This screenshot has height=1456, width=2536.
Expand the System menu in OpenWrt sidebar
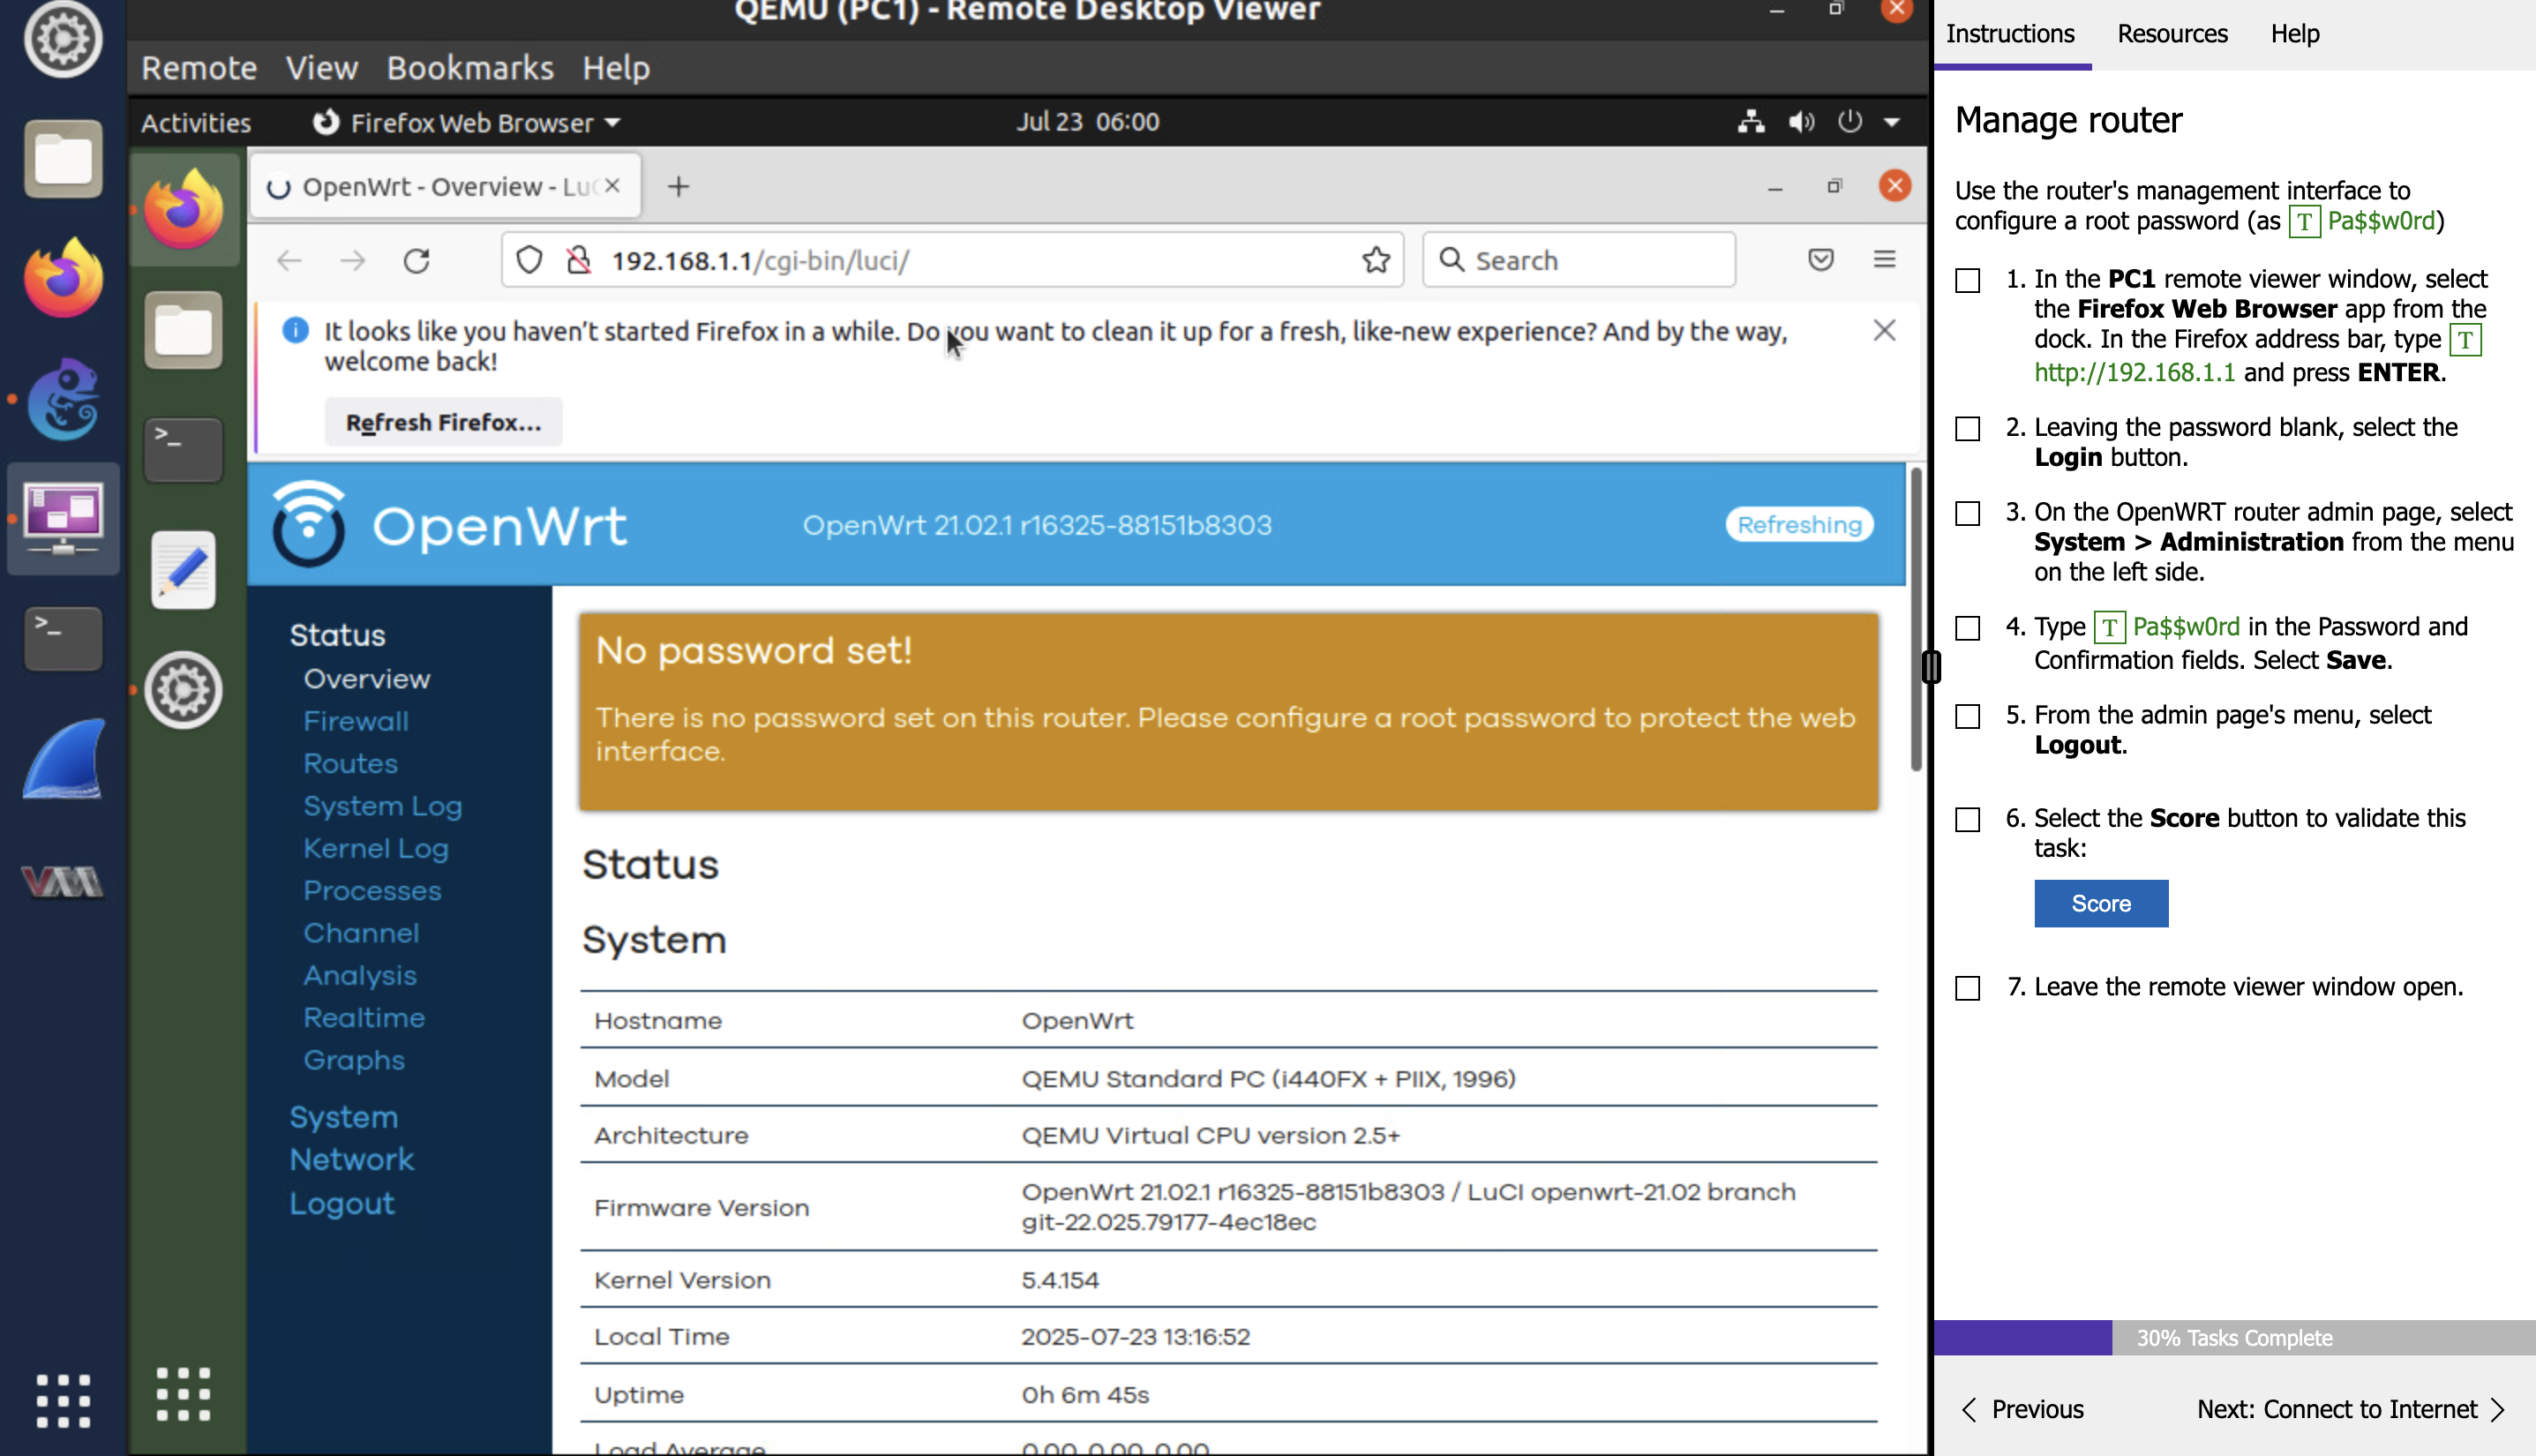click(x=343, y=1117)
